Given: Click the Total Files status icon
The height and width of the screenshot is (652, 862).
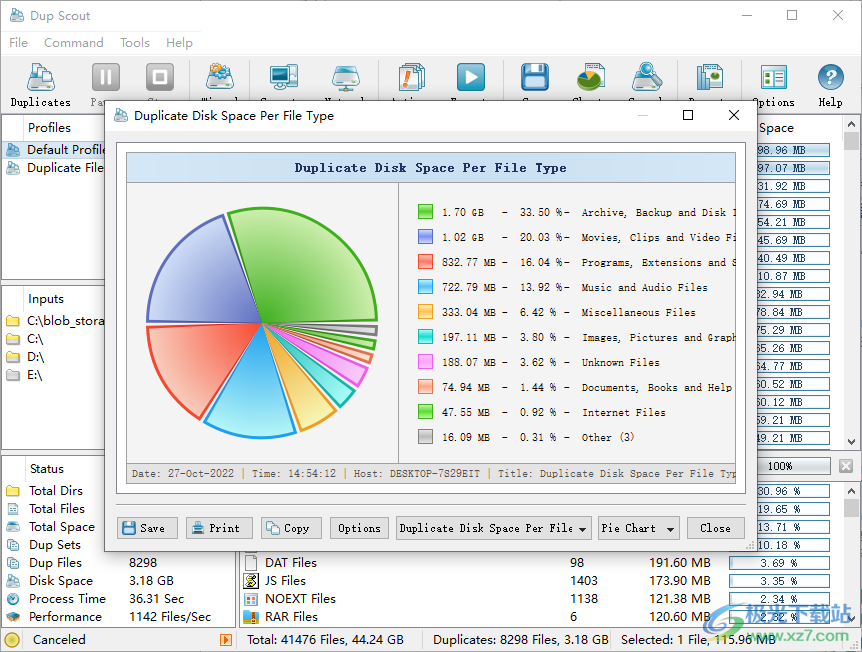Looking at the screenshot, I should tap(13, 509).
